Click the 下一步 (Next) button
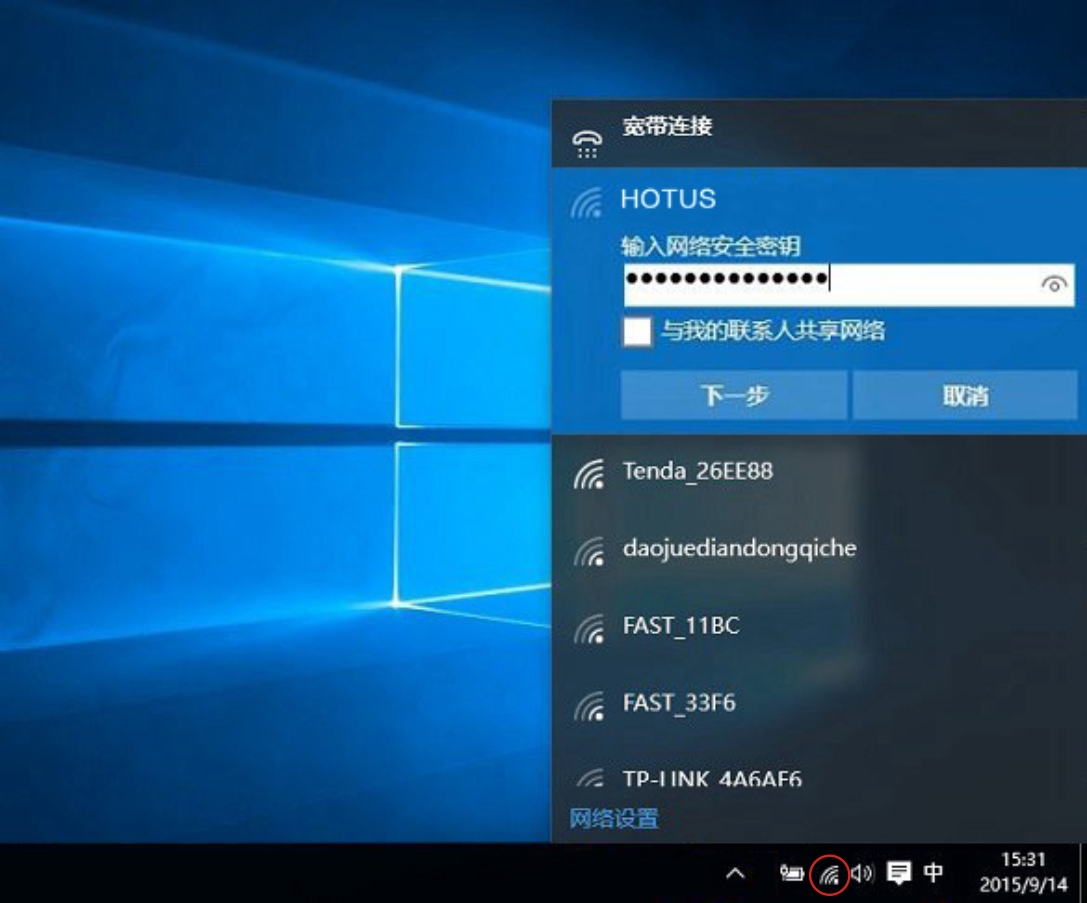 [734, 396]
